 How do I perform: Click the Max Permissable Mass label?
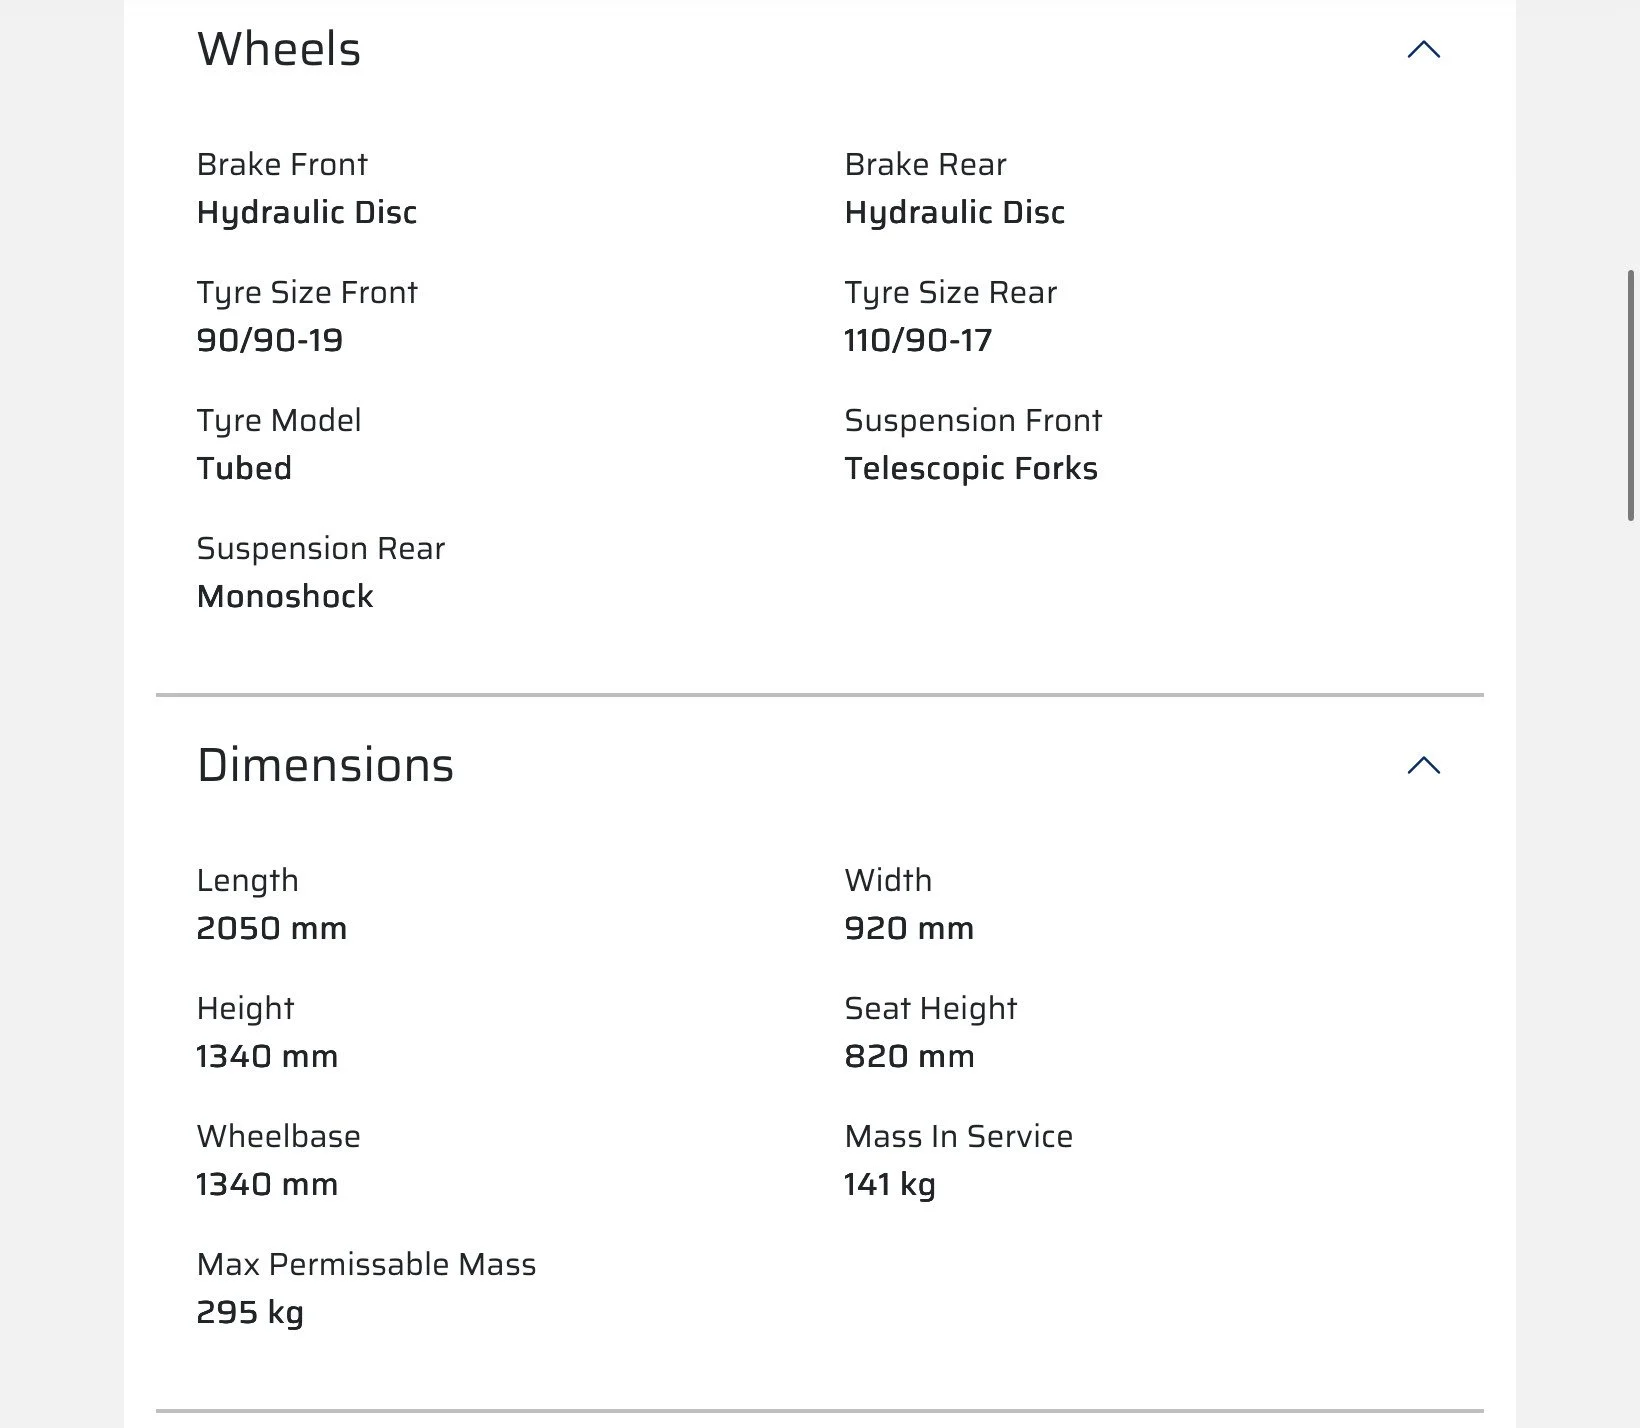[366, 1265]
